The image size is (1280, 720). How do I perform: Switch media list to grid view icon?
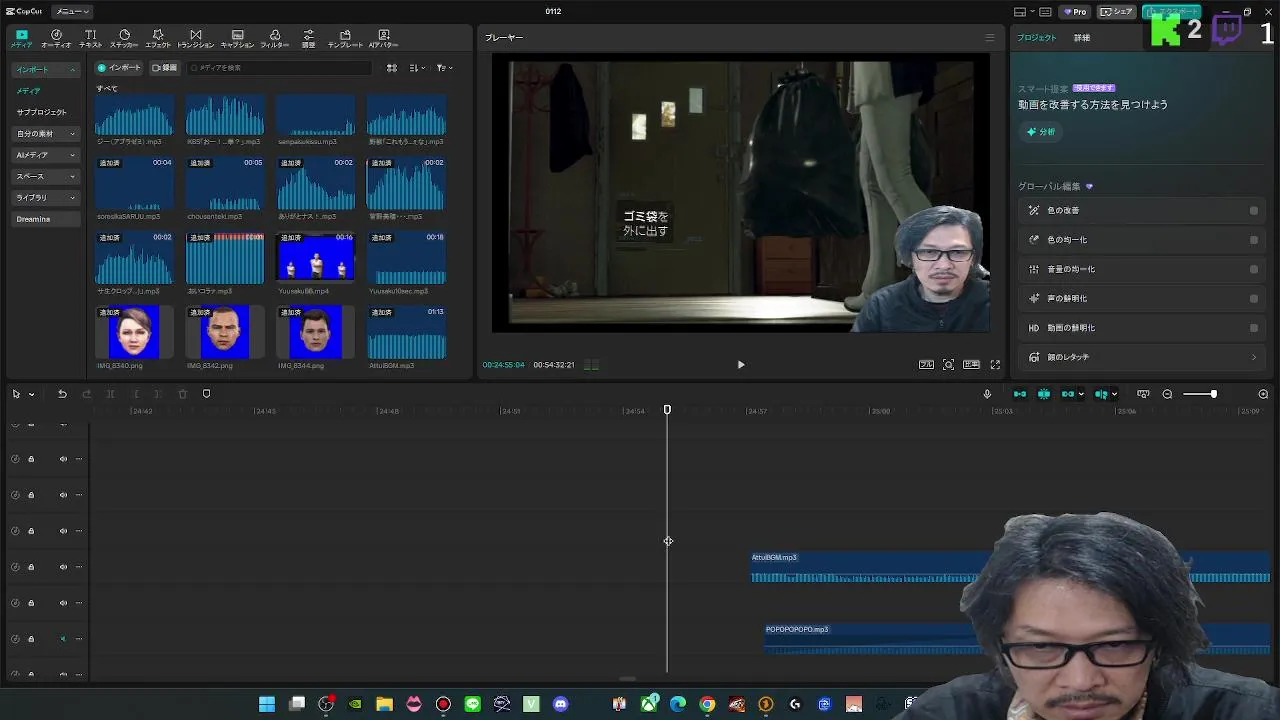pyautogui.click(x=392, y=68)
